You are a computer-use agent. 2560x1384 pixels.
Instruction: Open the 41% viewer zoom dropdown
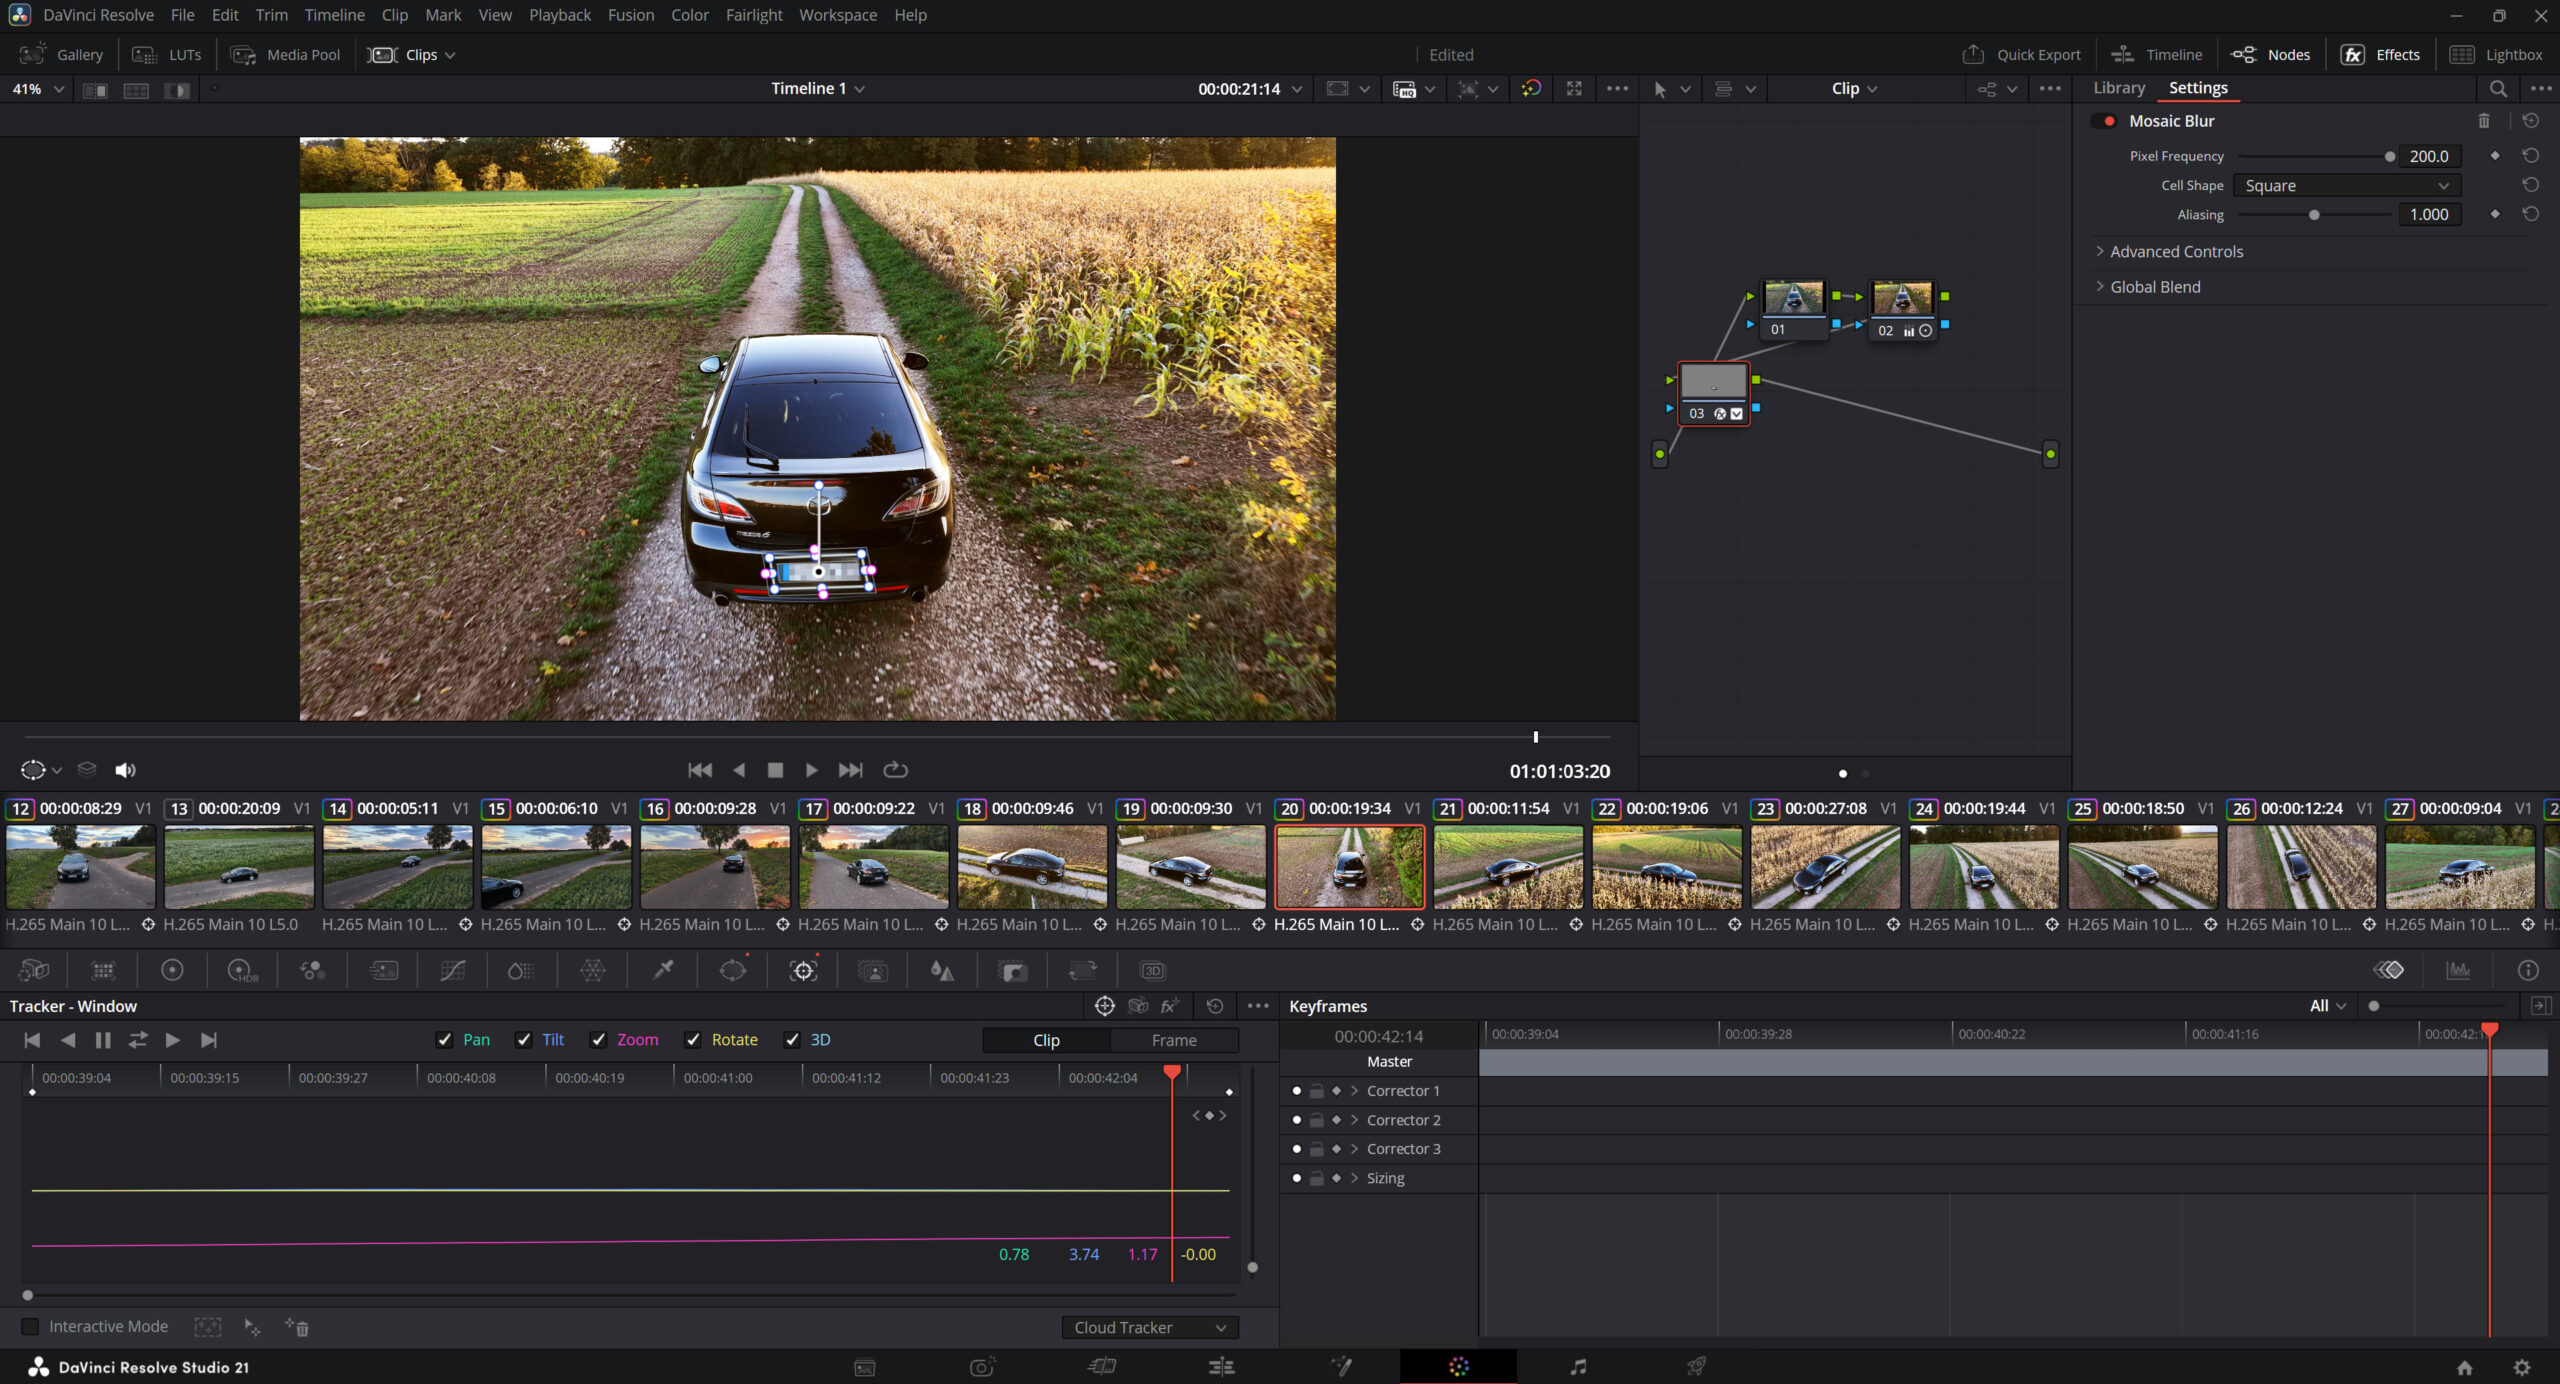pos(38,89)
